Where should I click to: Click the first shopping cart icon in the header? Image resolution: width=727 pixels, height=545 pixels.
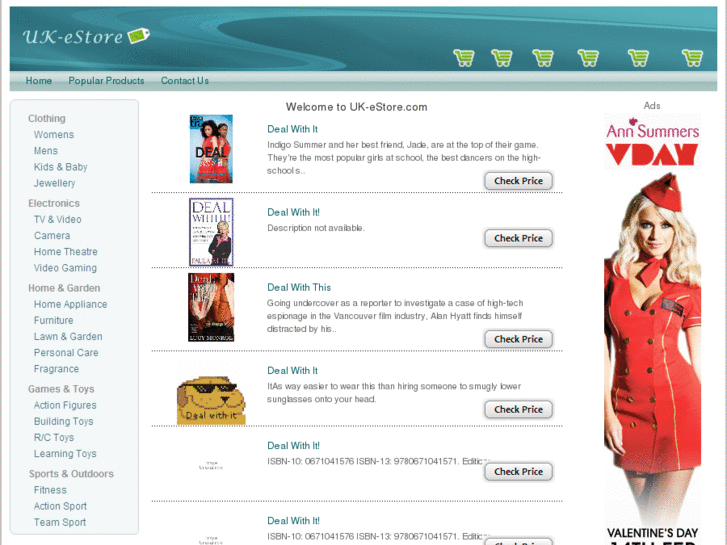pos(464,58)
